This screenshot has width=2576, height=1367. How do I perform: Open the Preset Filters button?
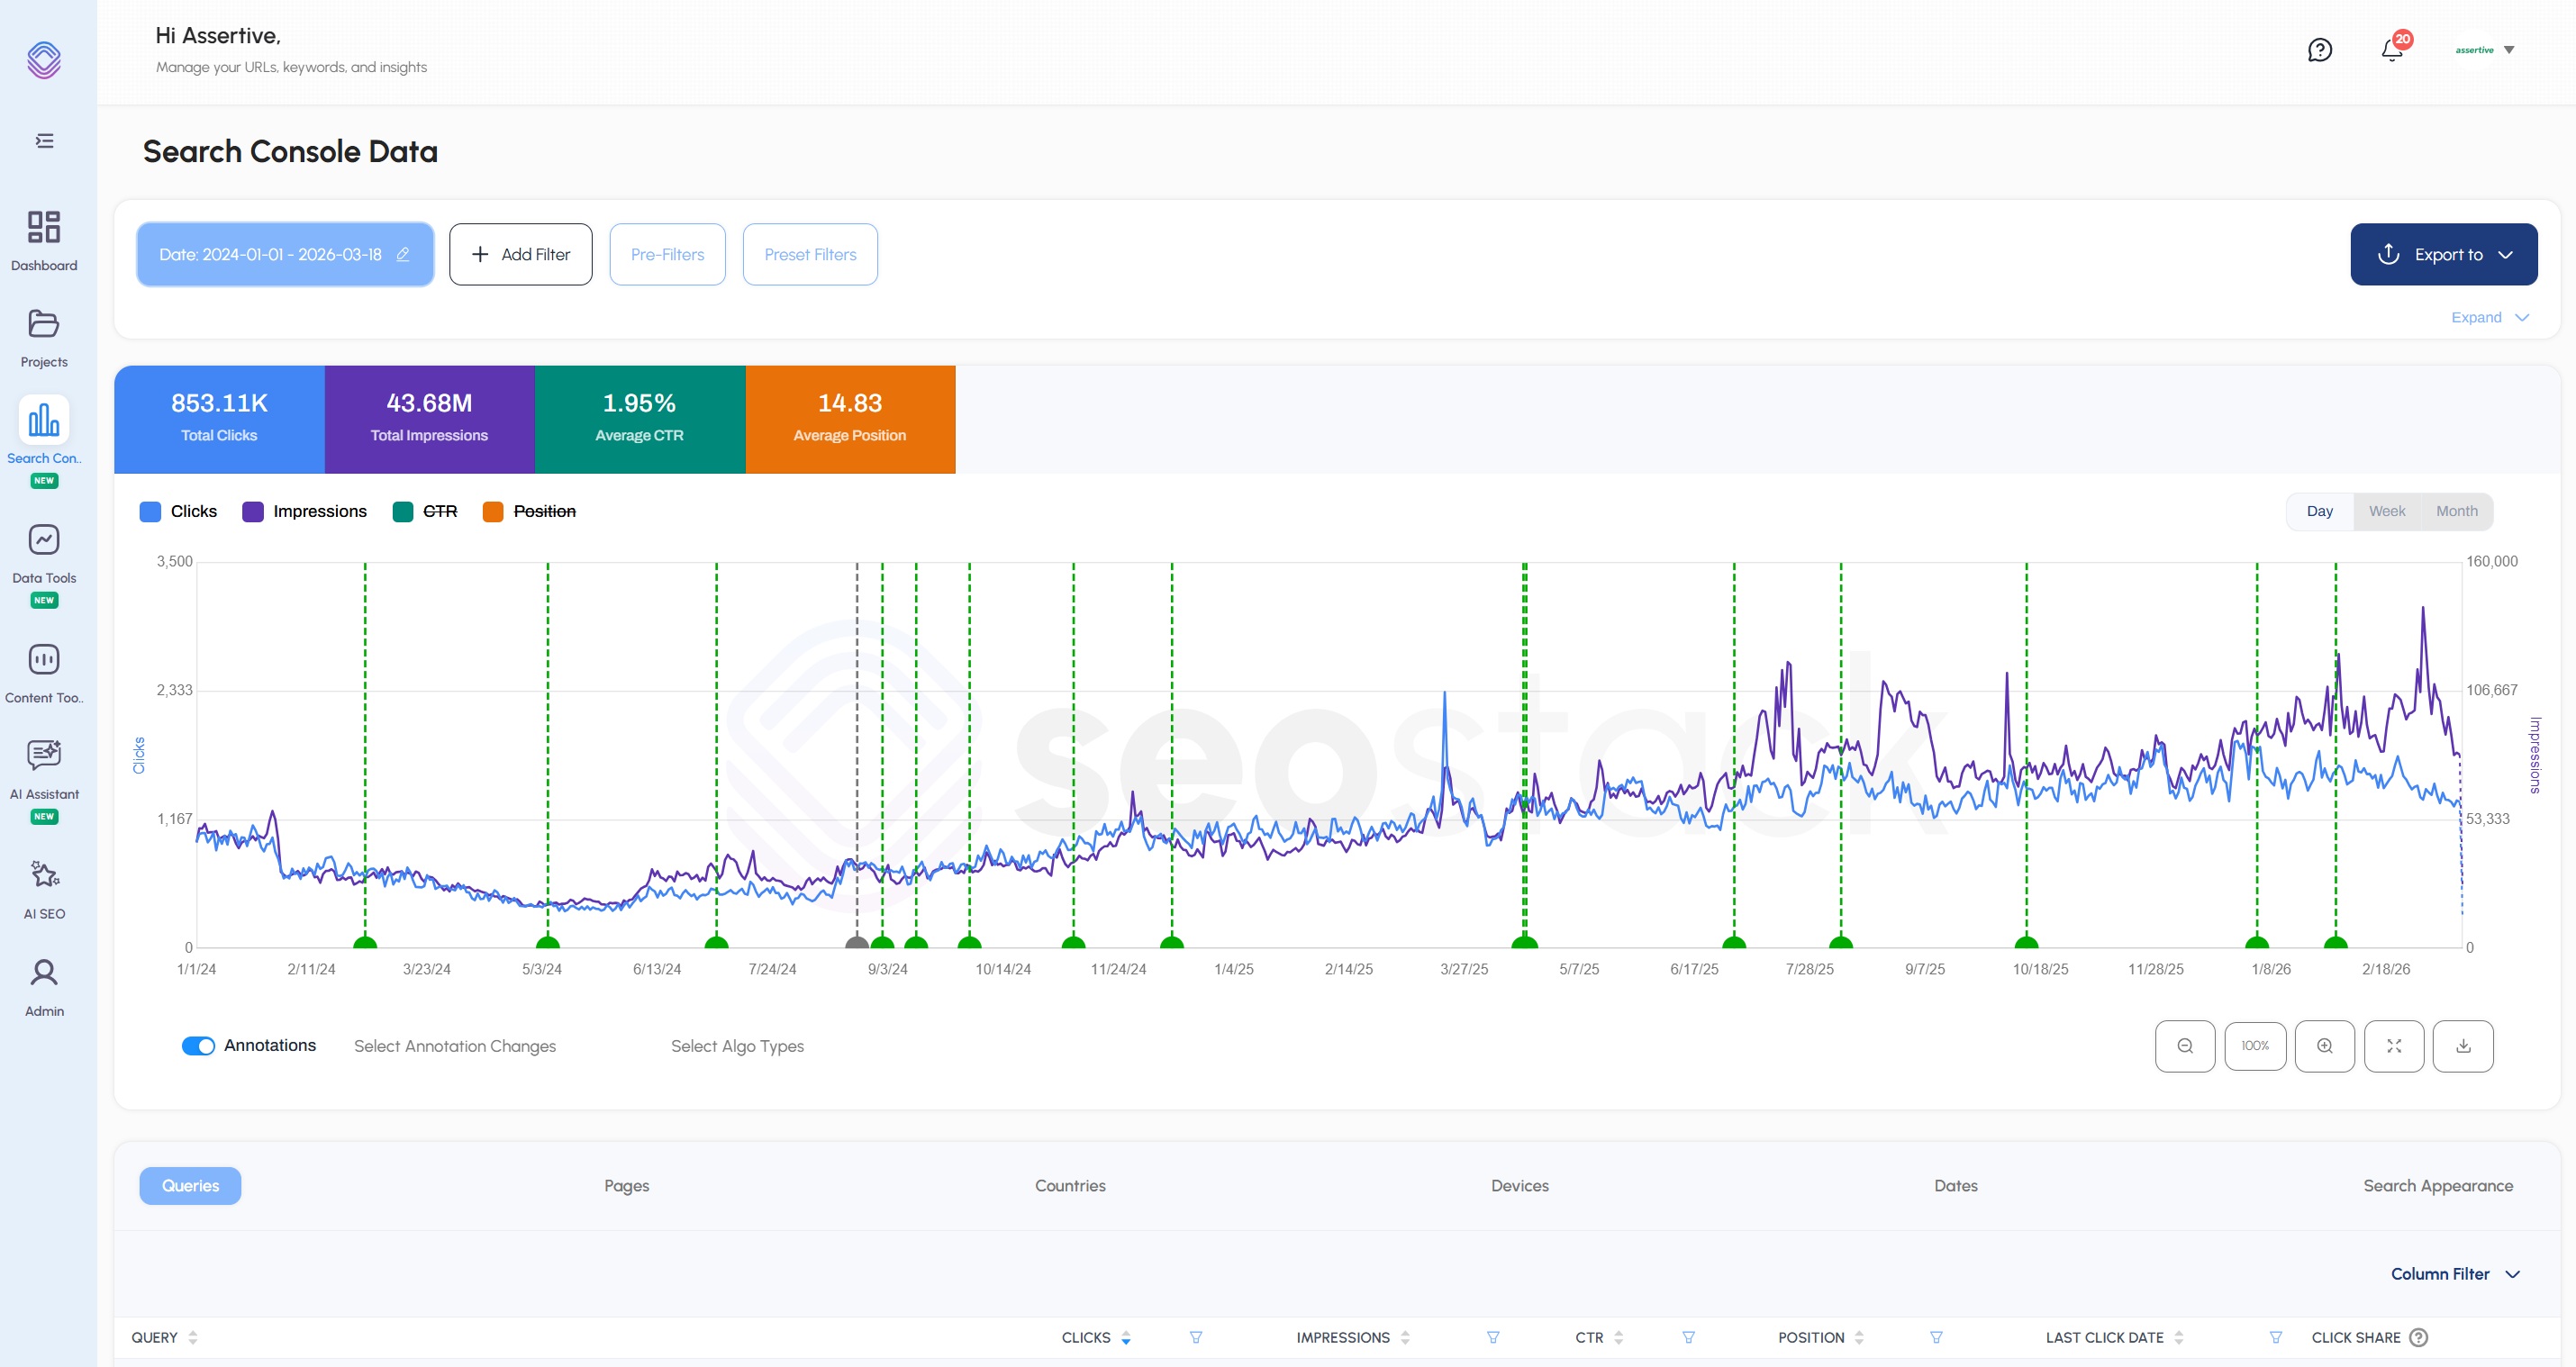pos(809,255)
